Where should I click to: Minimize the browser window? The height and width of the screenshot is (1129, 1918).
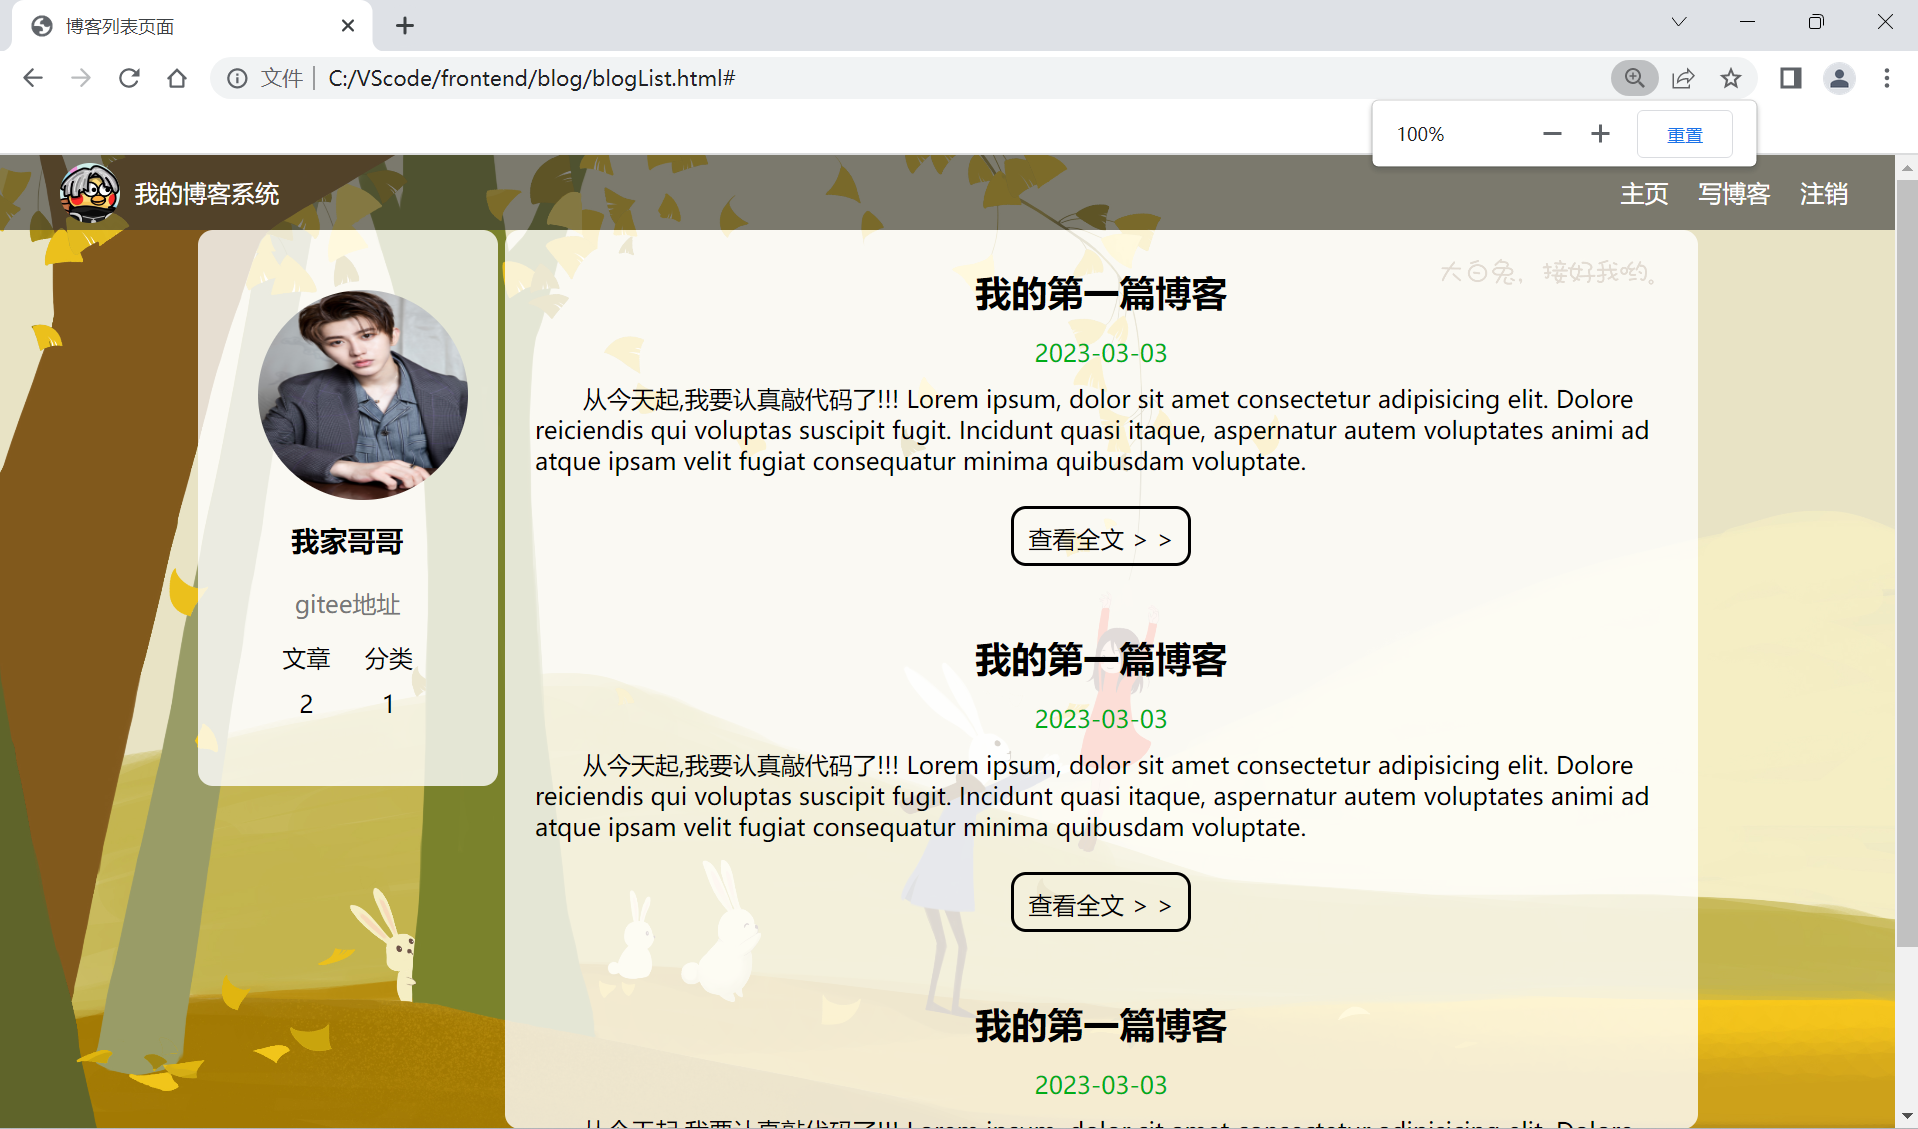[x=1747, y=22]
